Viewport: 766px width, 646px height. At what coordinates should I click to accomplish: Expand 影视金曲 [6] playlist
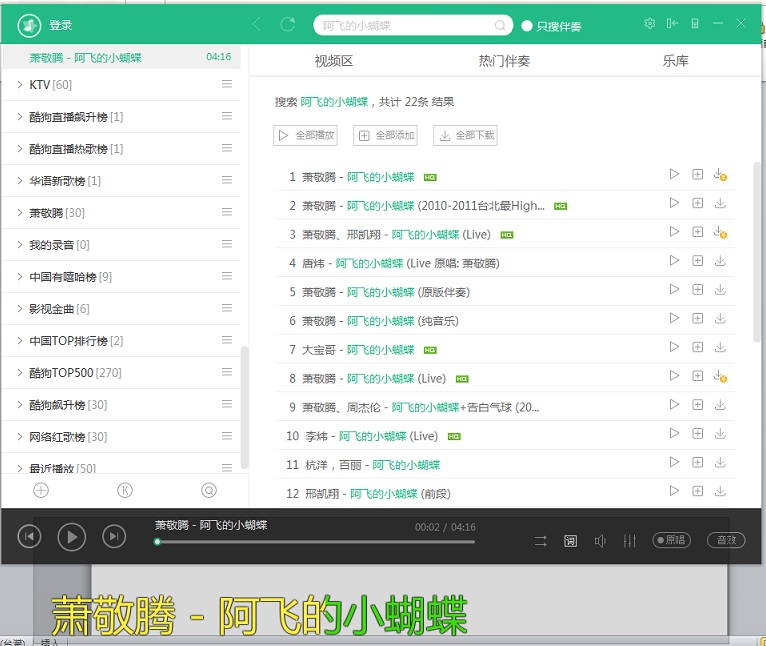20,309
